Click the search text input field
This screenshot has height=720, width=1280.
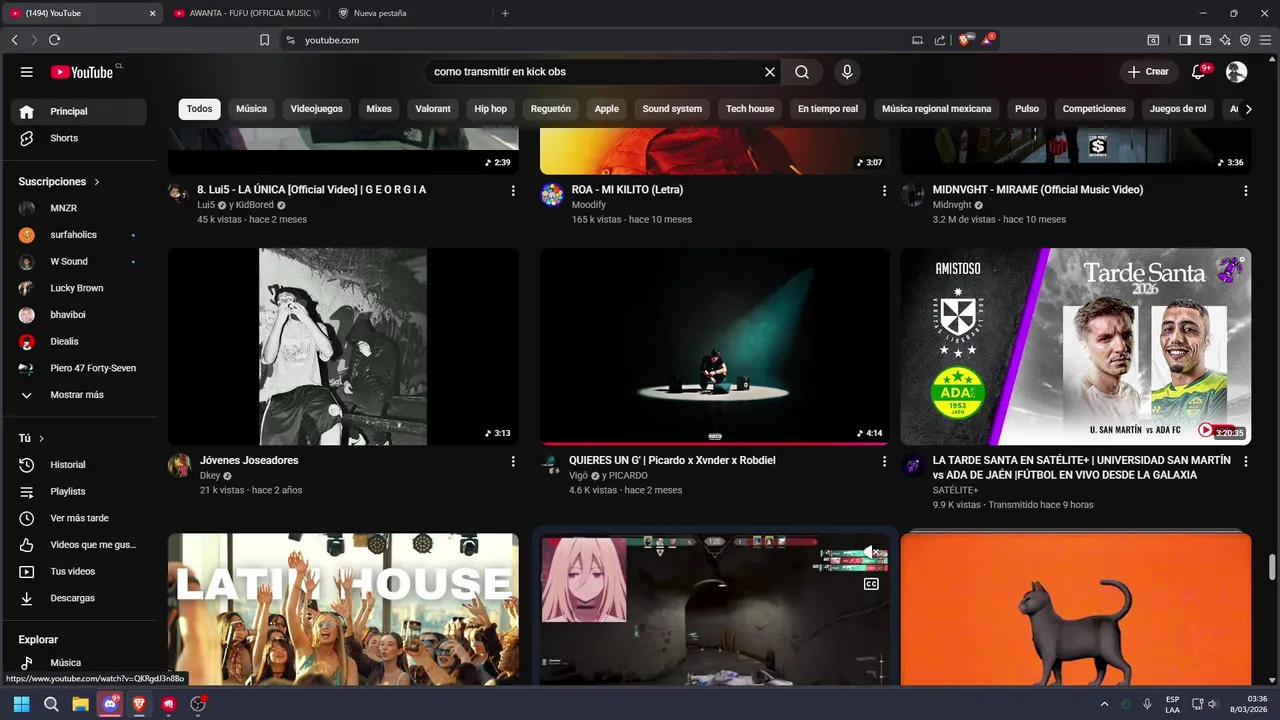click(595, 72)
